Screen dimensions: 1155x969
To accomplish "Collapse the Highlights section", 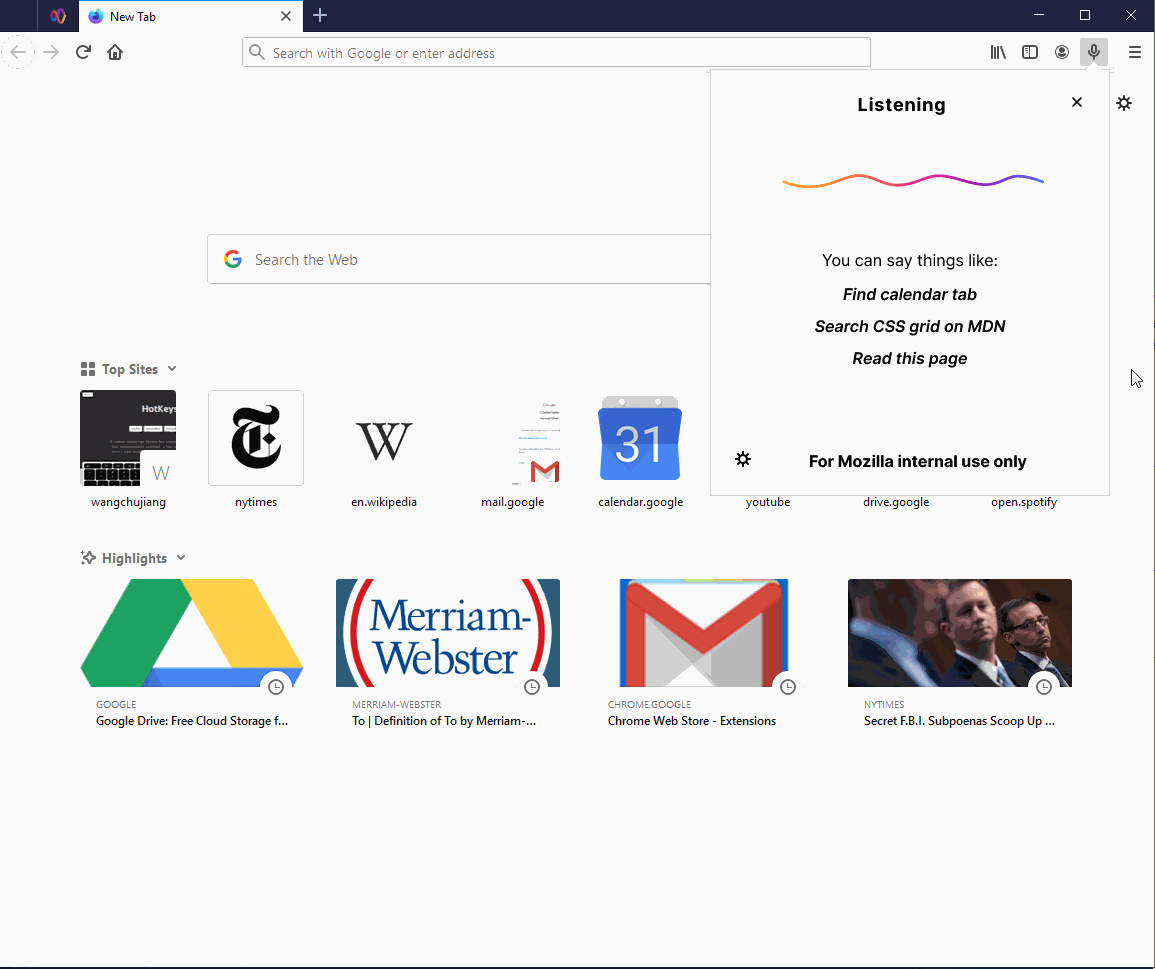I will 181,558.
